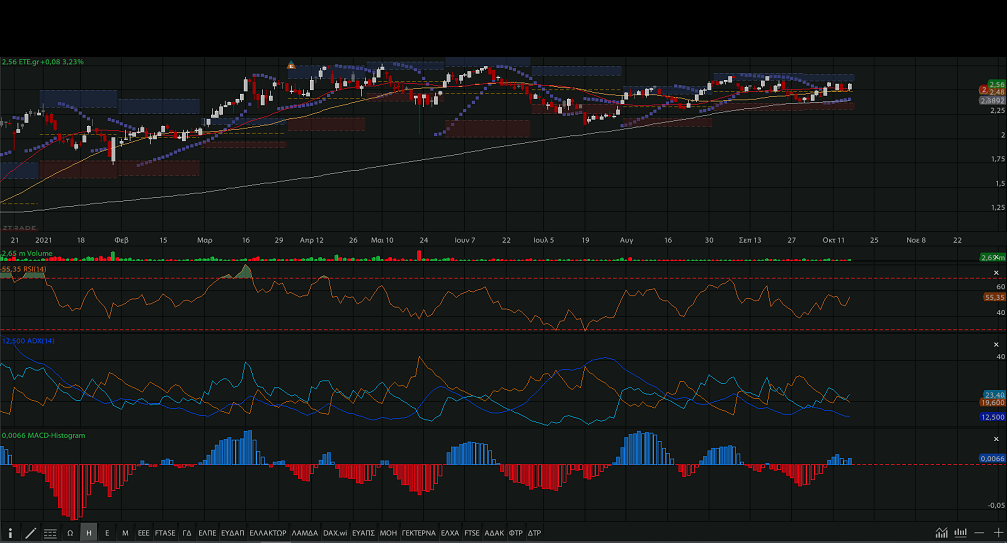Select the Ω timeframe button

pyautogui.click(x=70, y=533)
